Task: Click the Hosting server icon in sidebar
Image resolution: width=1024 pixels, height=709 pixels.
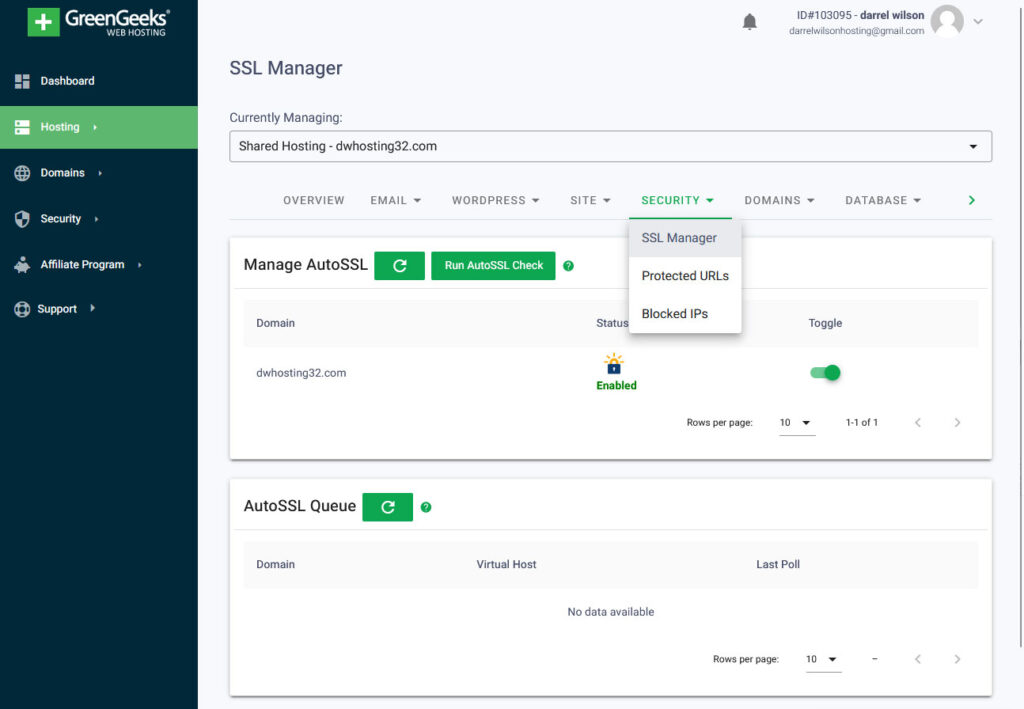Action: 22,127
